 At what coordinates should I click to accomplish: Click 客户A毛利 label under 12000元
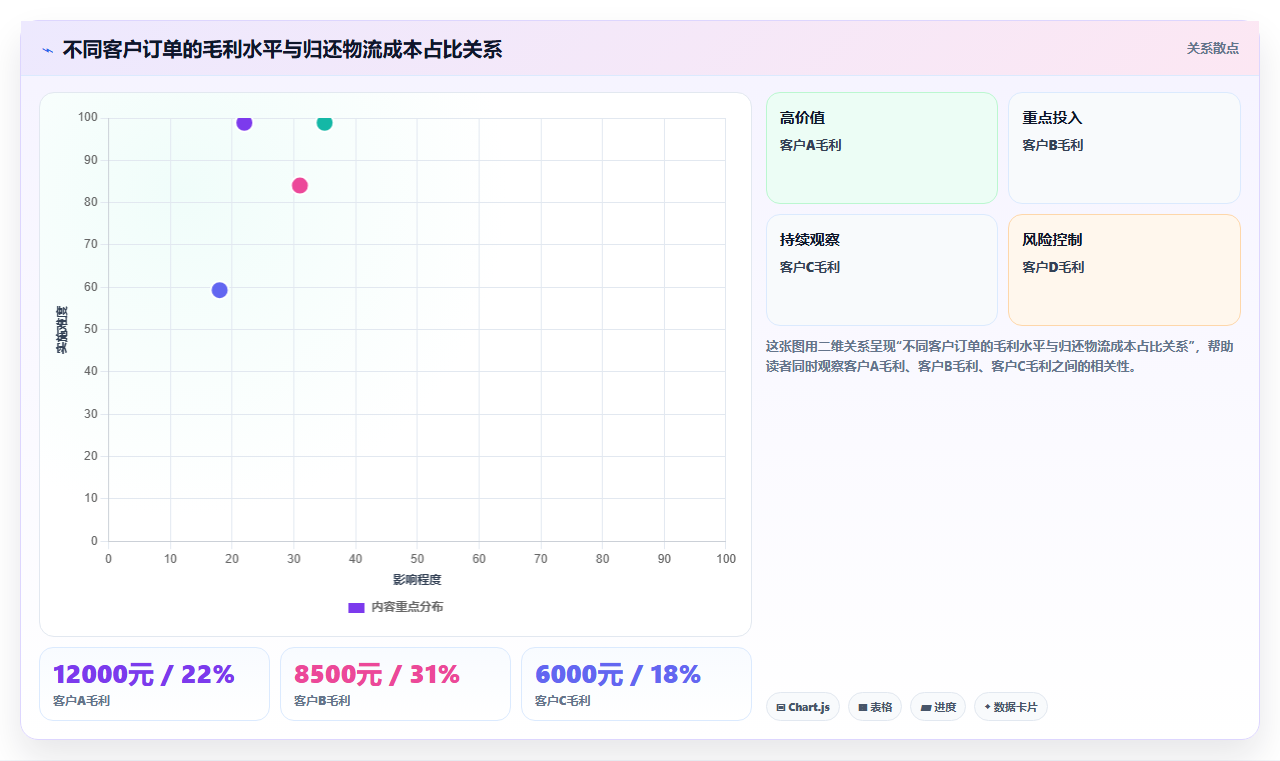click(82, 701)
